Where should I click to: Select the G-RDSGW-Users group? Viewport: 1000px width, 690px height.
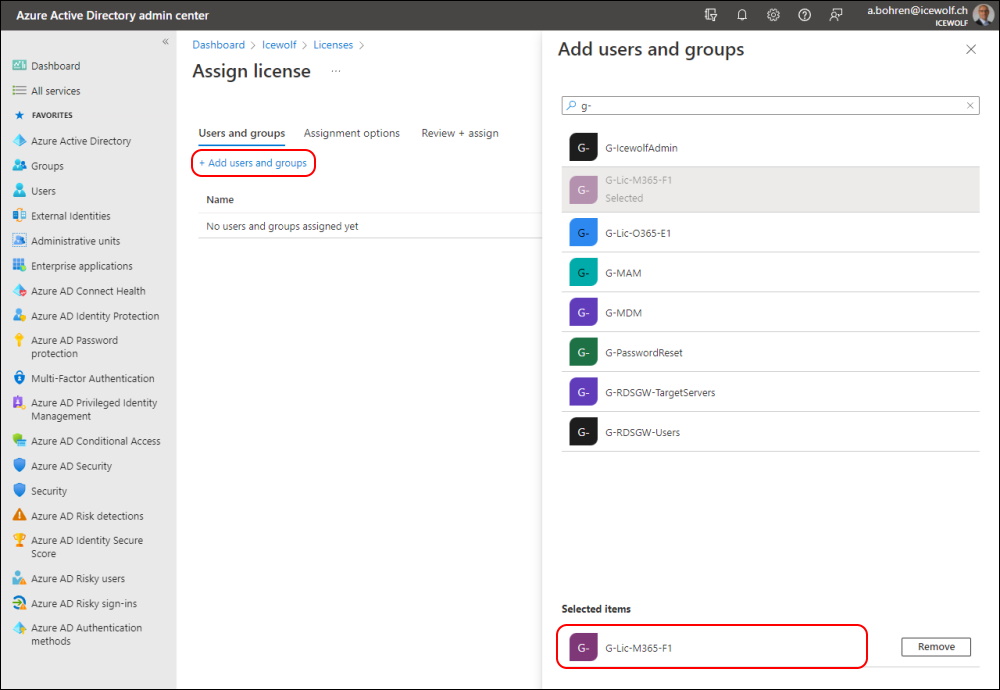point(770,432)
